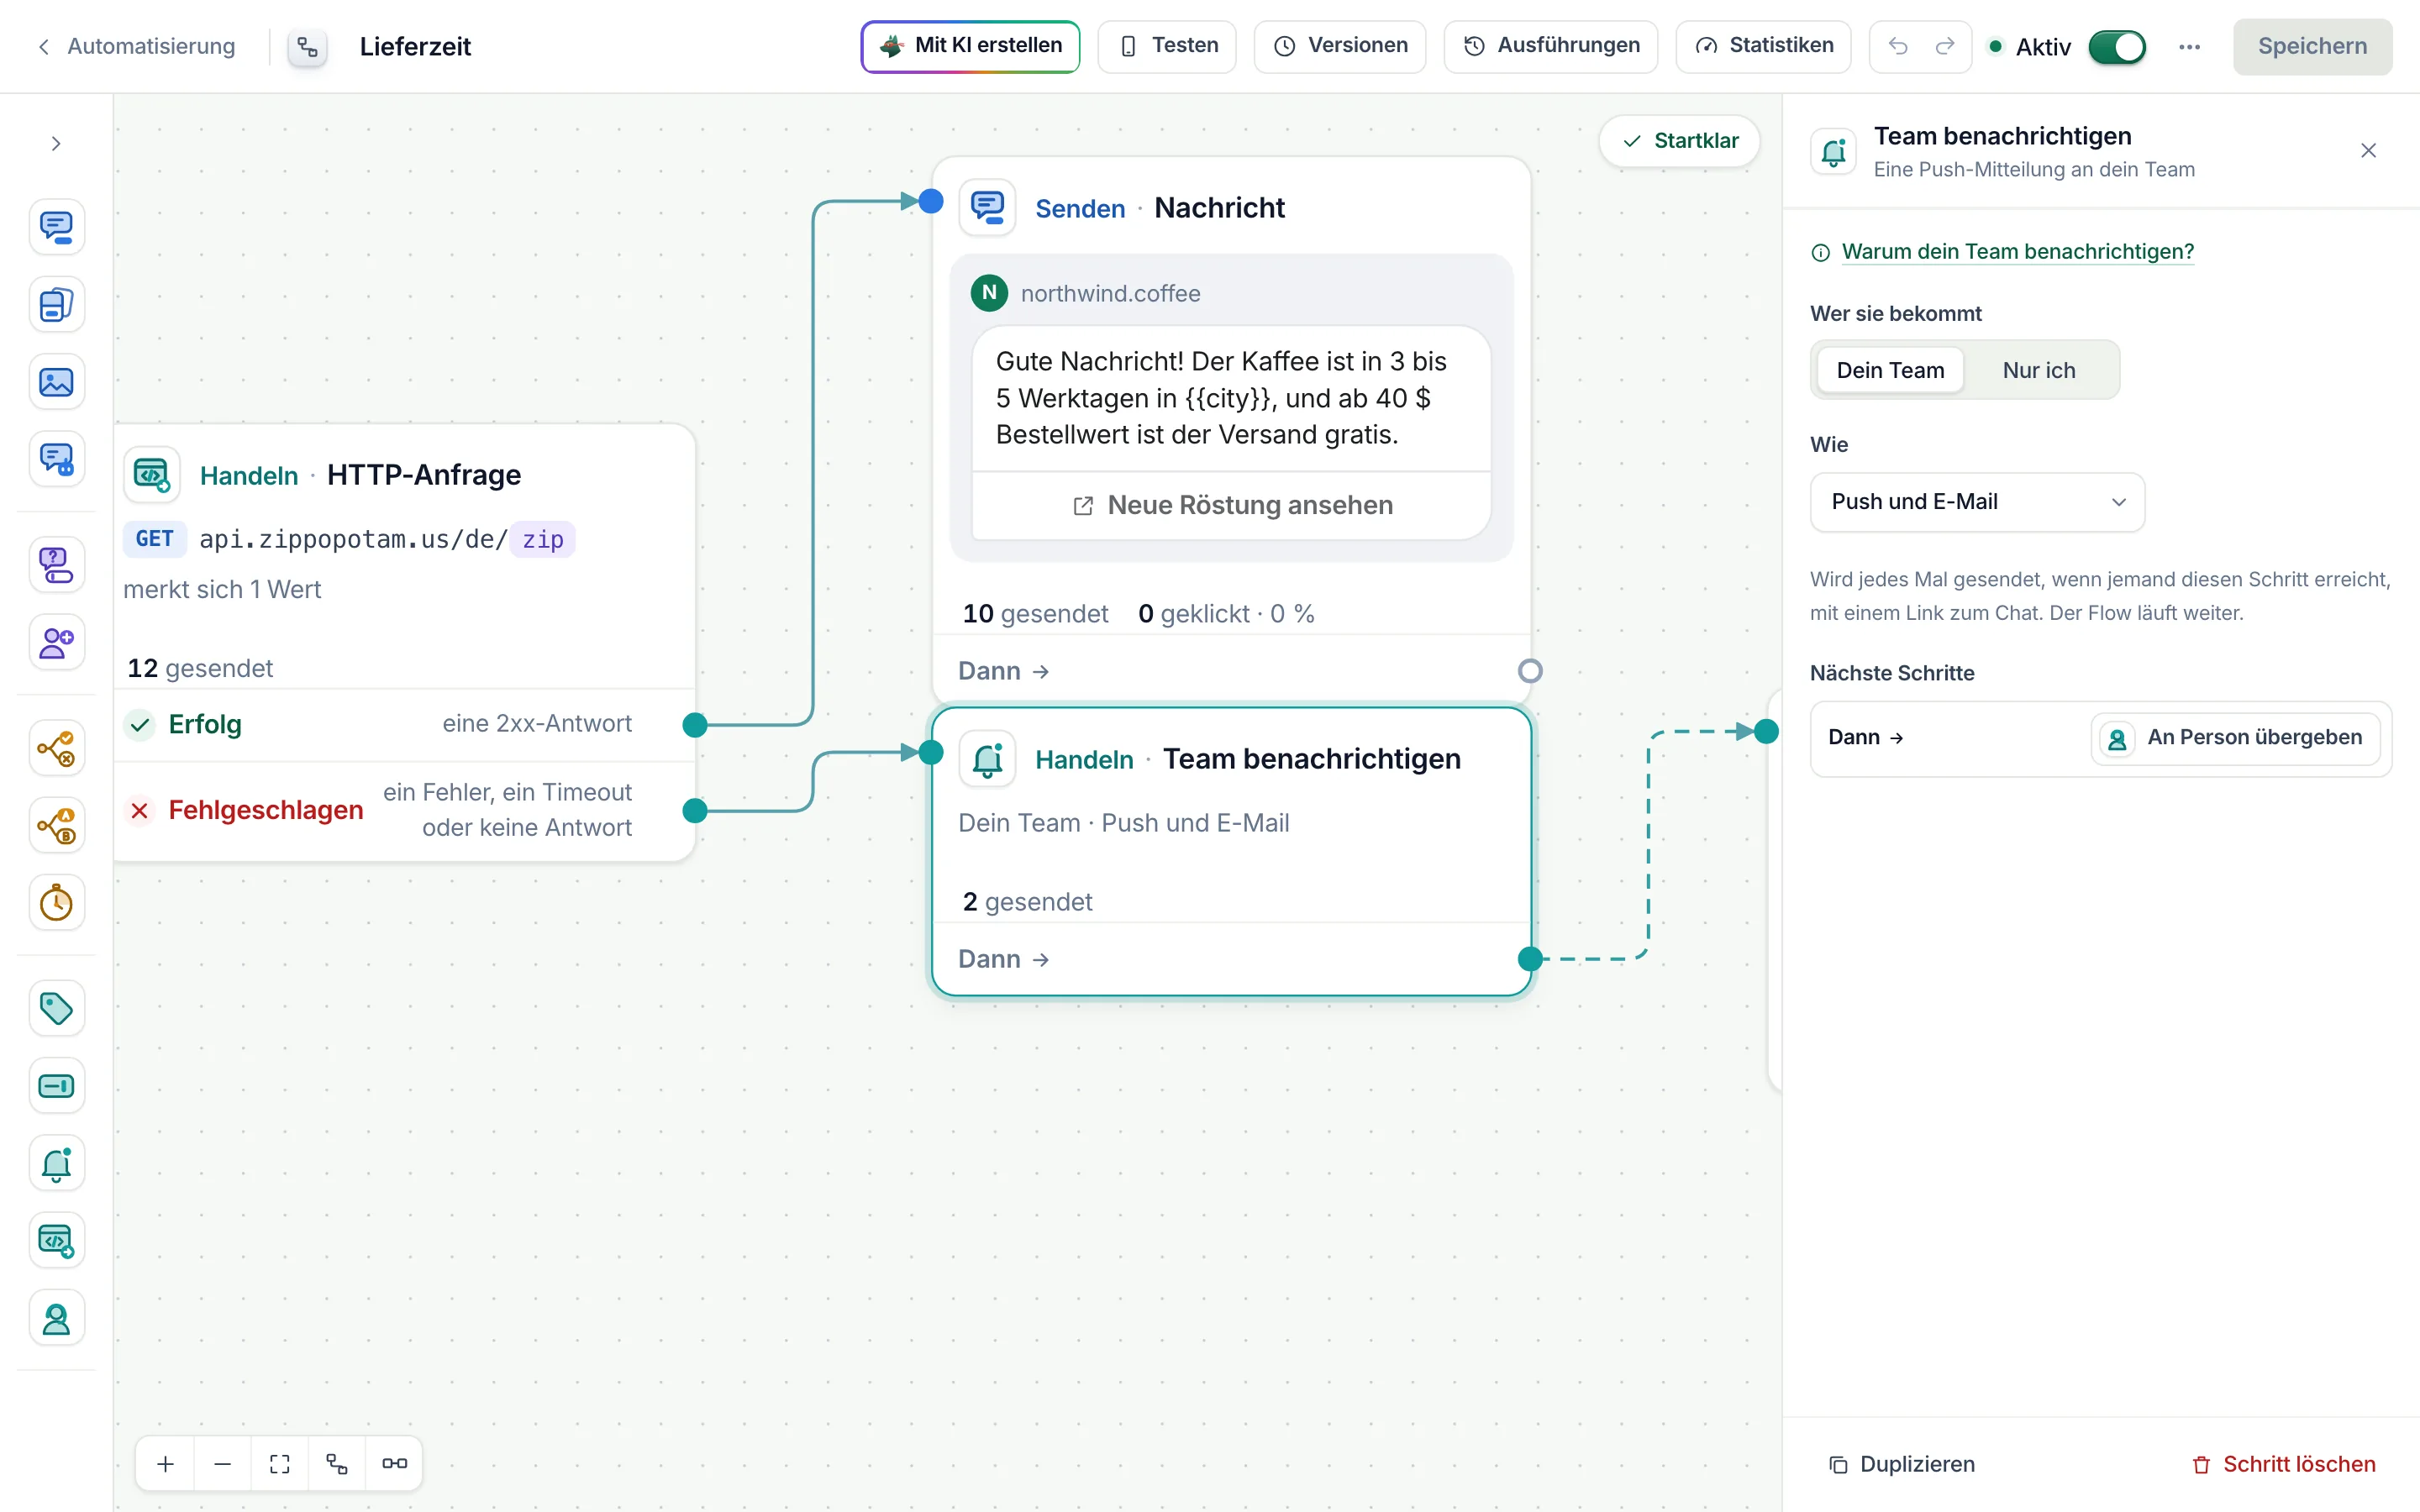Zoom out of the canvas
Image resolution: width=2420 pixels, height=1512 pixels.
(x=223, y=1464)
